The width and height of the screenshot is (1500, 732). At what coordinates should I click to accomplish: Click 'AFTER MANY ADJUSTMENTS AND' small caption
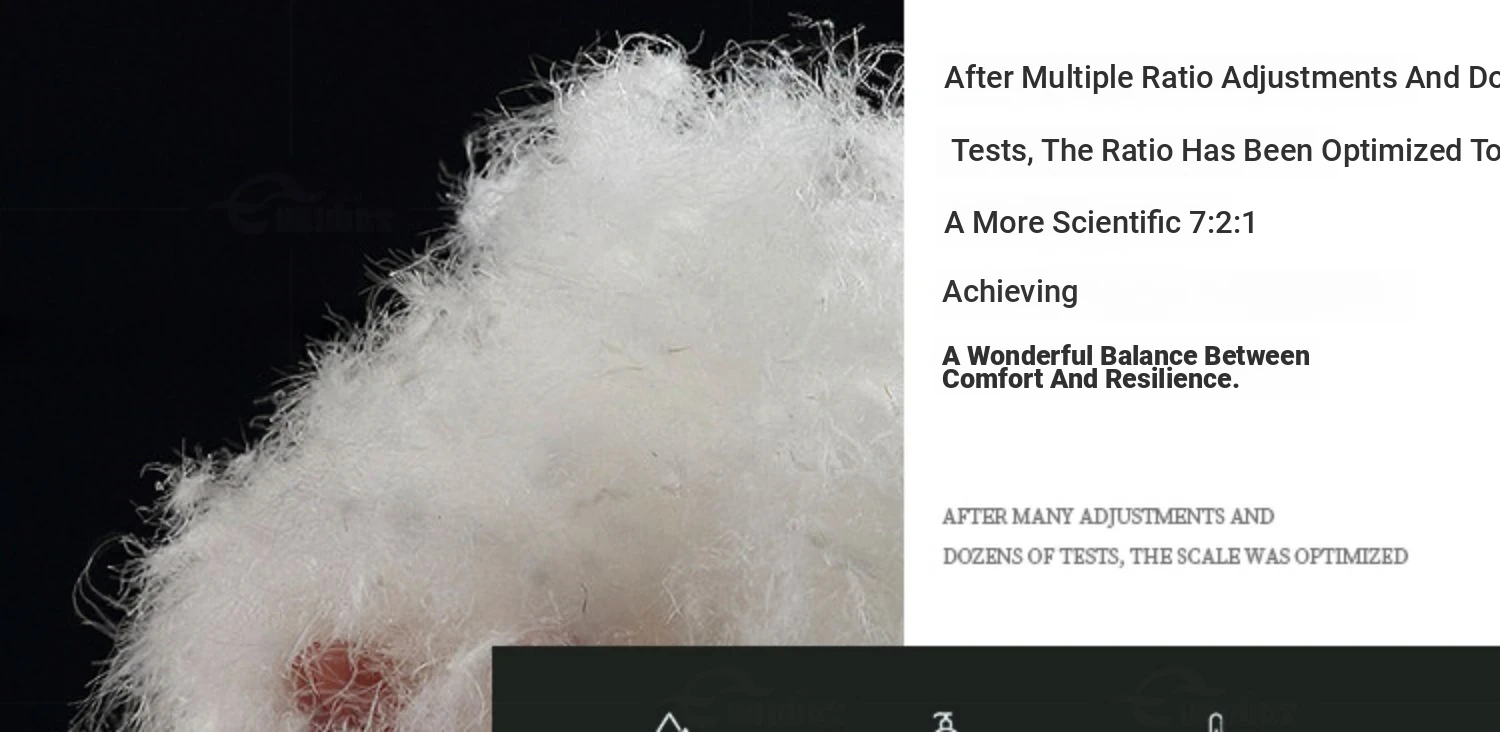[1108, 517]
